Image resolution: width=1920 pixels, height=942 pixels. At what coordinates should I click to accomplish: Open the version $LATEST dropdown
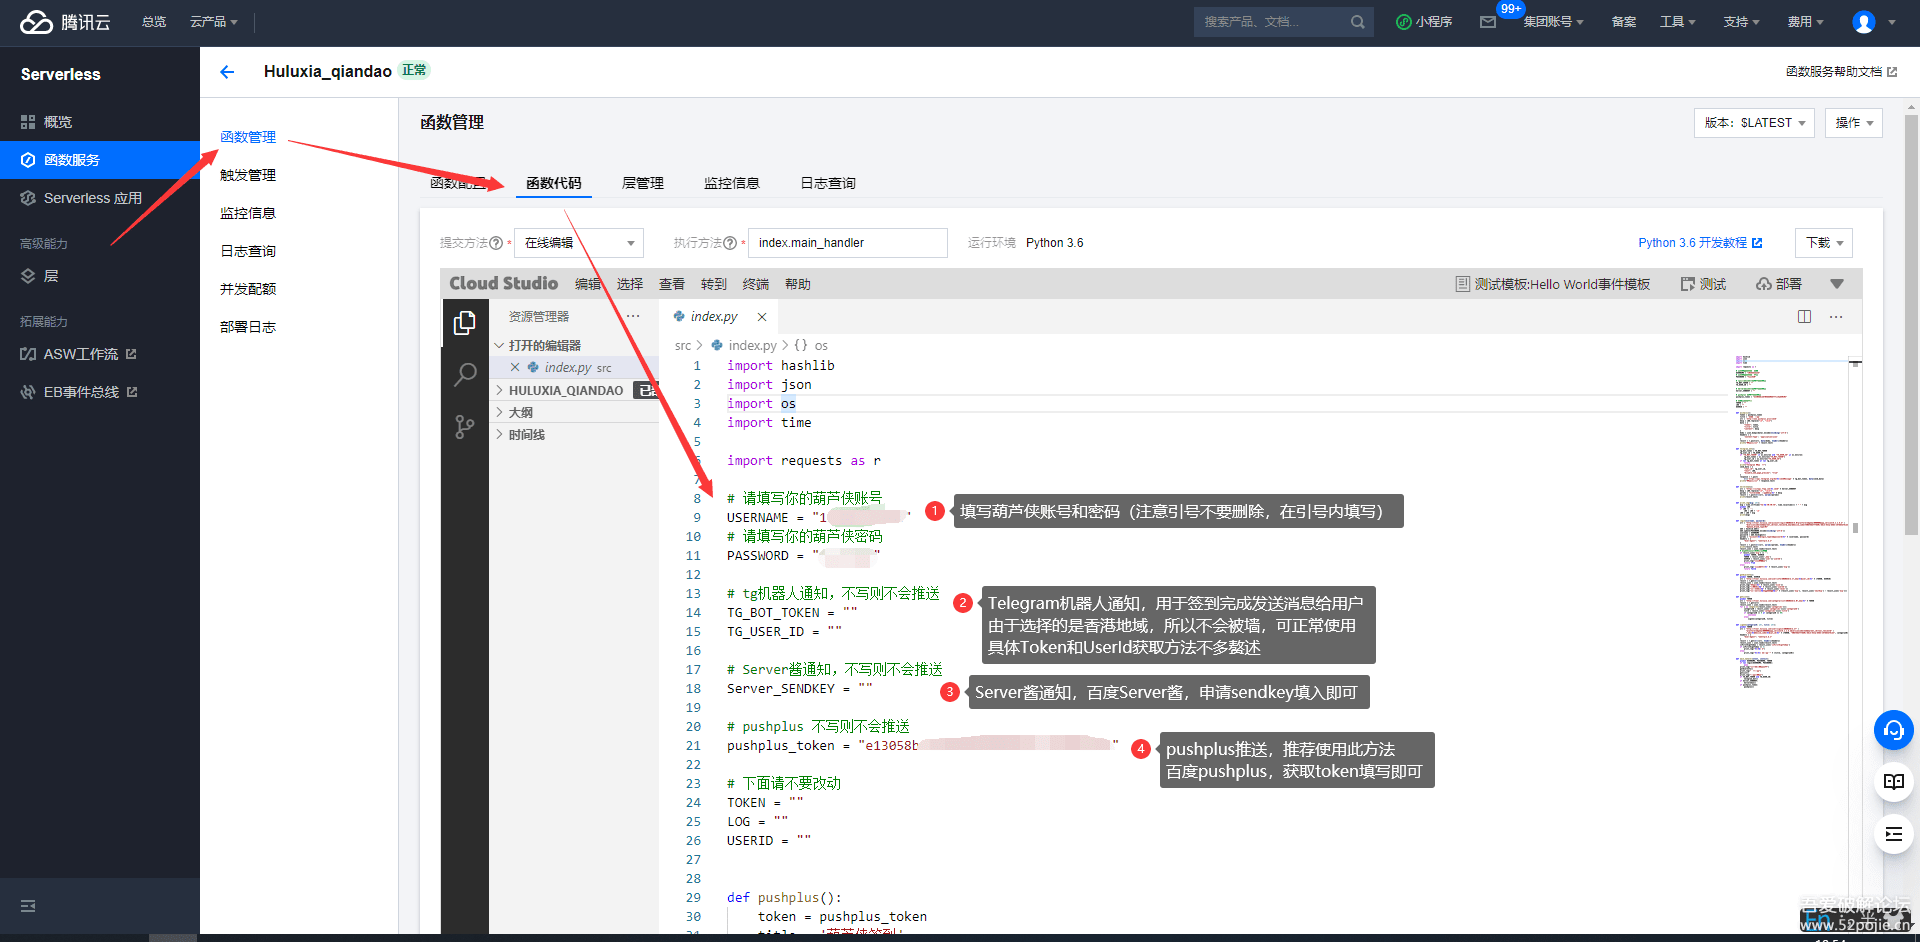coord(1754,123)
